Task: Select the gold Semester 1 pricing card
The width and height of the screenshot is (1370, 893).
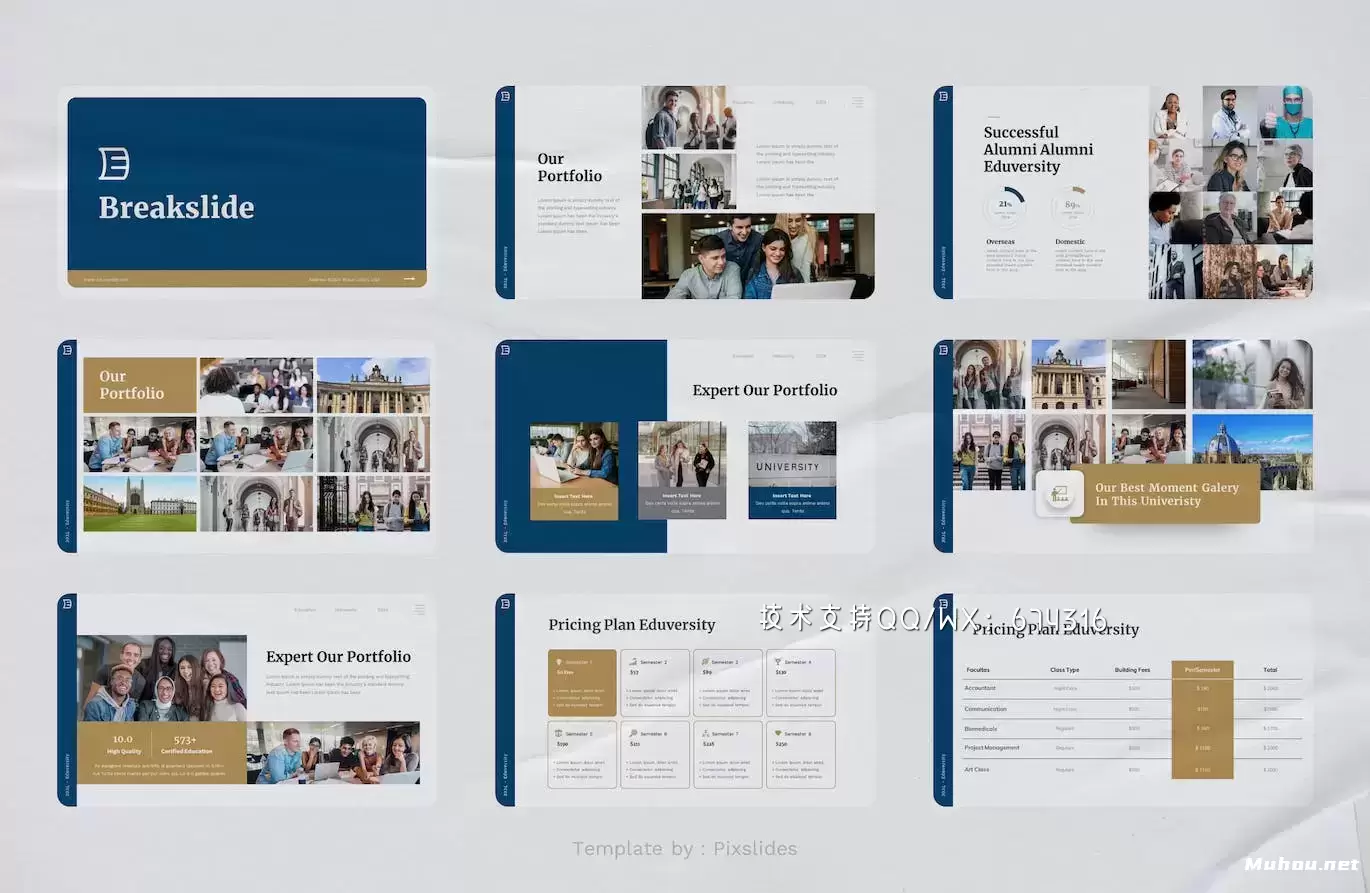Action: (x=582, y=683)
